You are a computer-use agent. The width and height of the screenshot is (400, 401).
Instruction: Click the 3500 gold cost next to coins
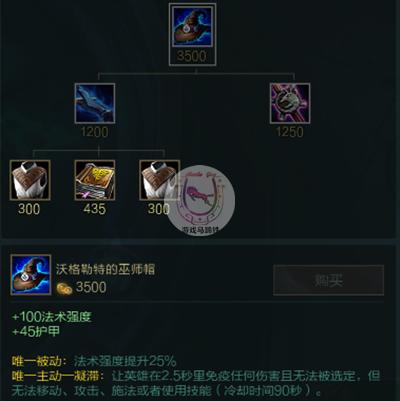pyautogui.click(x=91, y=287)
